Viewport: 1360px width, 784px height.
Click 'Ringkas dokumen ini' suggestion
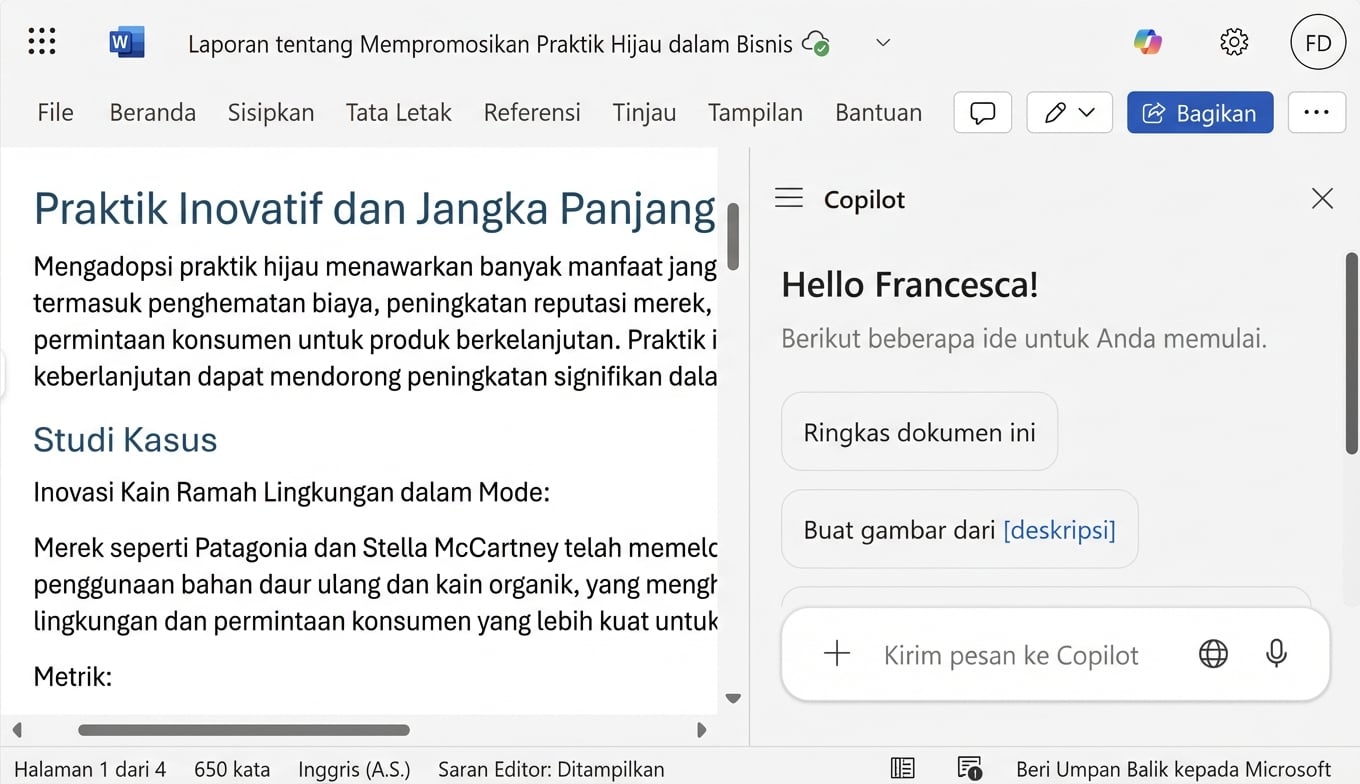(918, 431)
